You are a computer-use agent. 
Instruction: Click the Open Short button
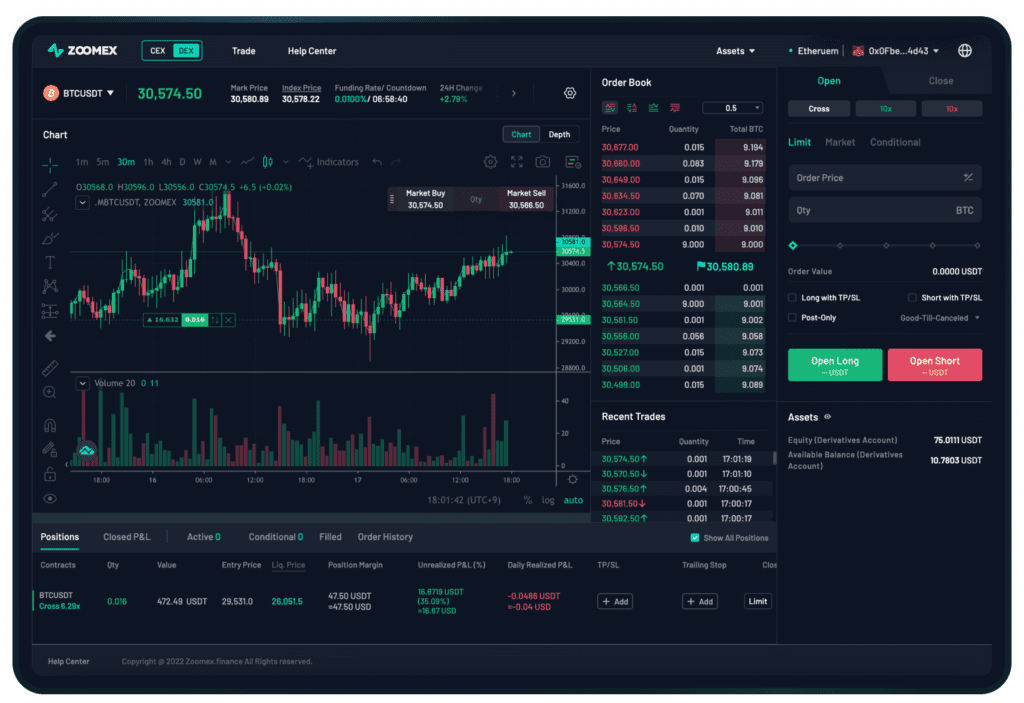click(935, 365)
